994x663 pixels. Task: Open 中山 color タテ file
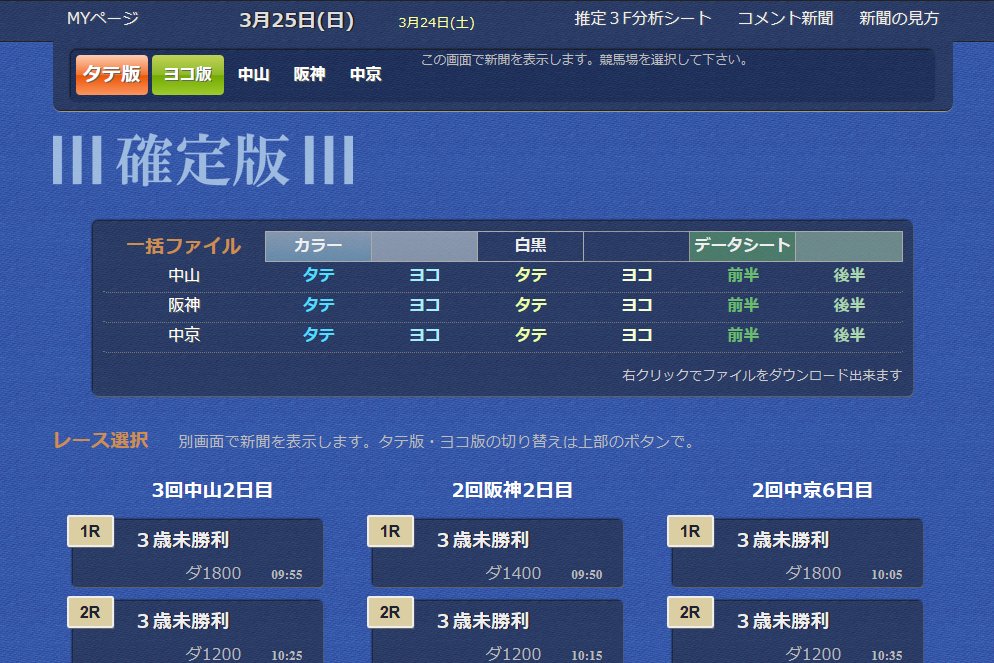click(x=318, y=275)
